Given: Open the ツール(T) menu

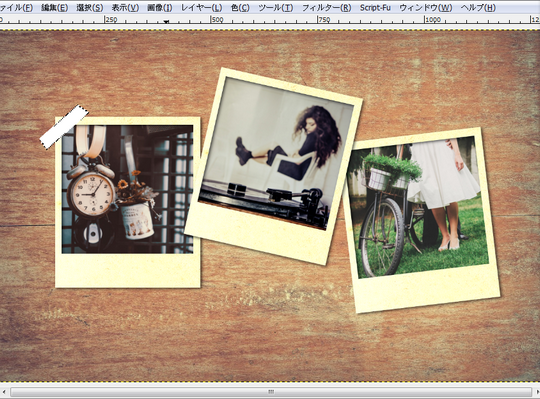Looking at the screenshot, I should click(x=276, y=8).
